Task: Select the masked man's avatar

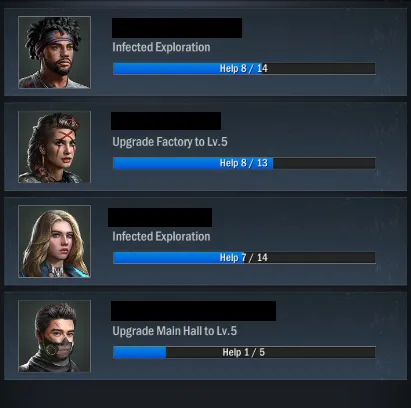Action: [x=54, y=336]
